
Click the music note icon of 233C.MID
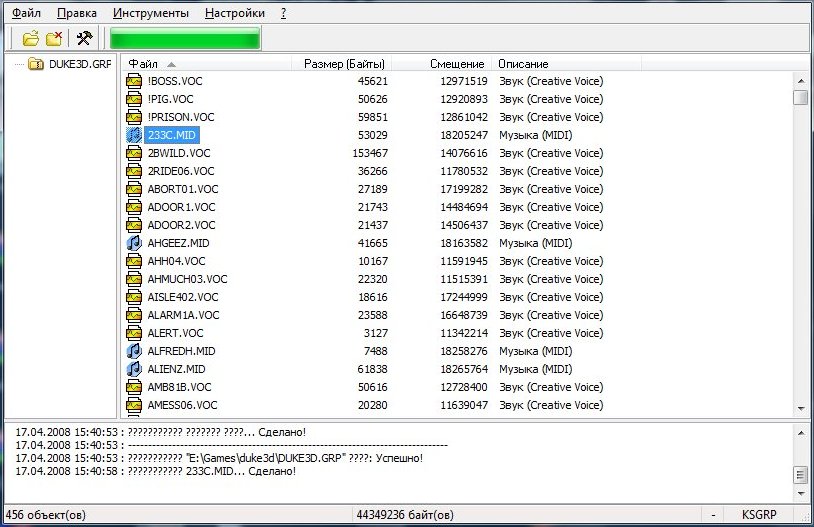point(134,135)
